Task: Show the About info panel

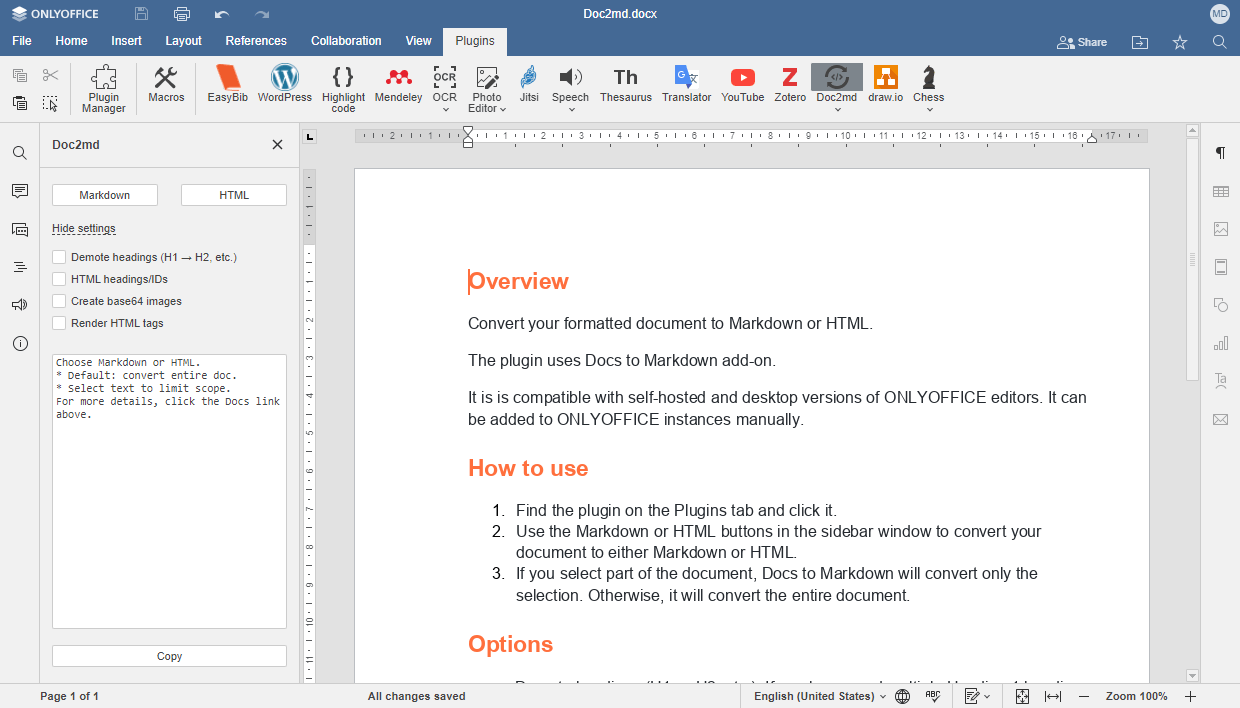Action: pos(20,343)
